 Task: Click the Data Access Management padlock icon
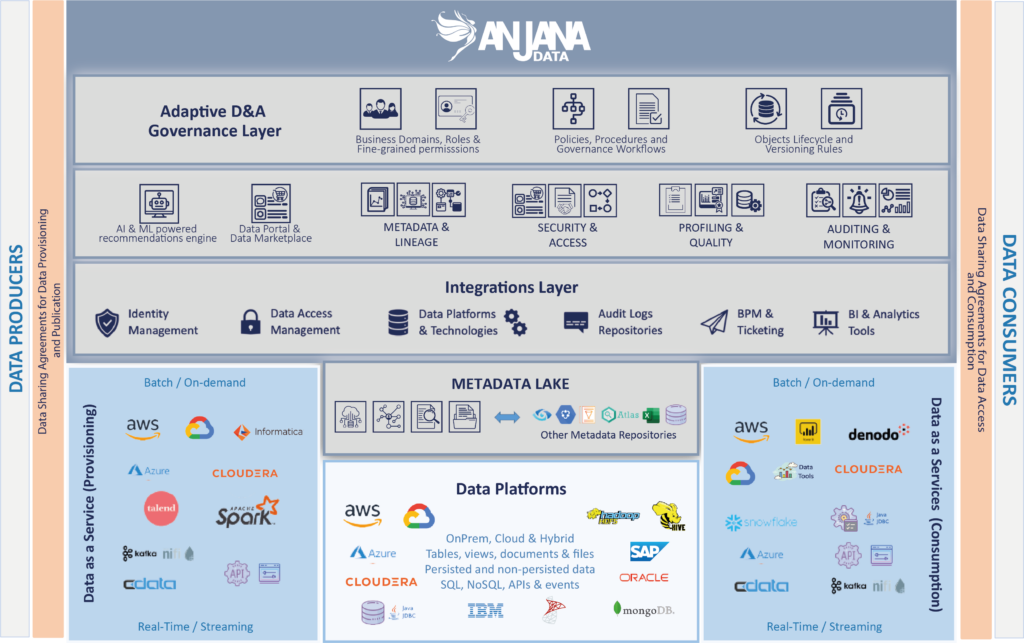[x=250, y=322]
